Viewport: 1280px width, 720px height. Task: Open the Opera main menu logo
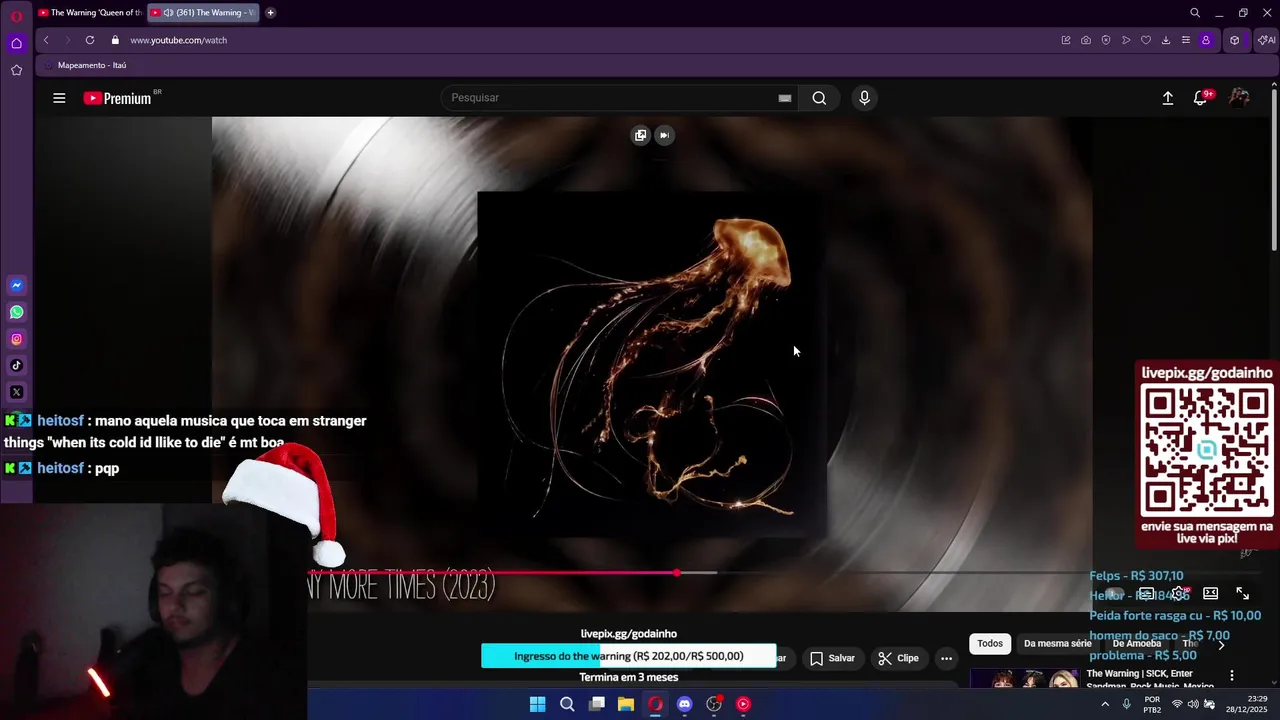click(16, 15)
